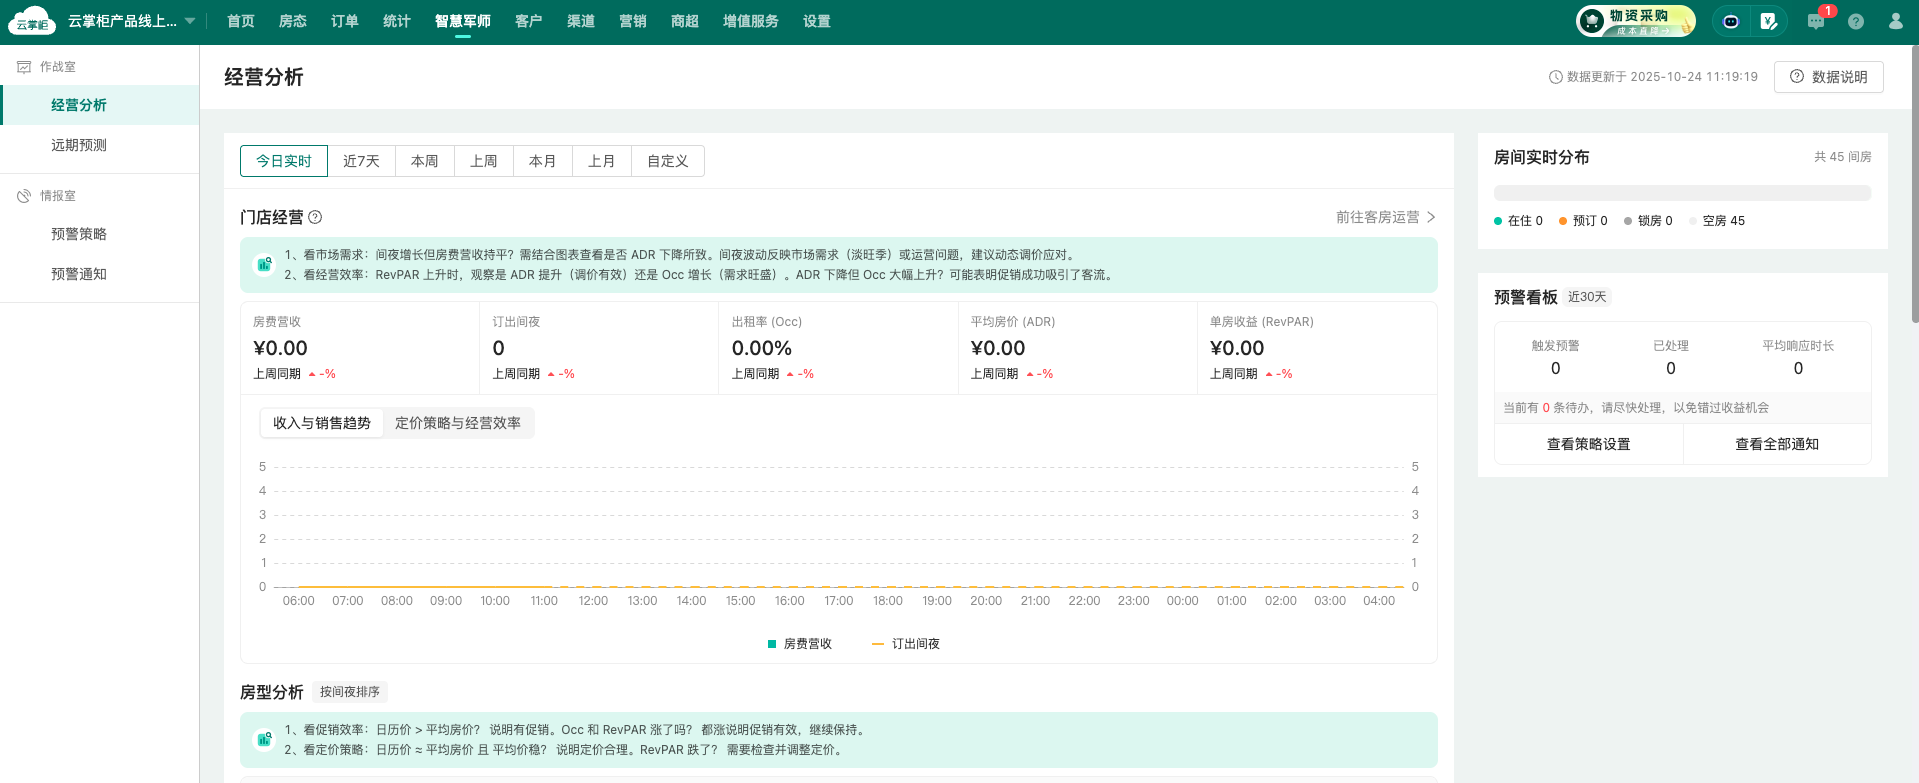Expand the store name dropdown arrow
1919x783 pixels.
click(190, 21)
